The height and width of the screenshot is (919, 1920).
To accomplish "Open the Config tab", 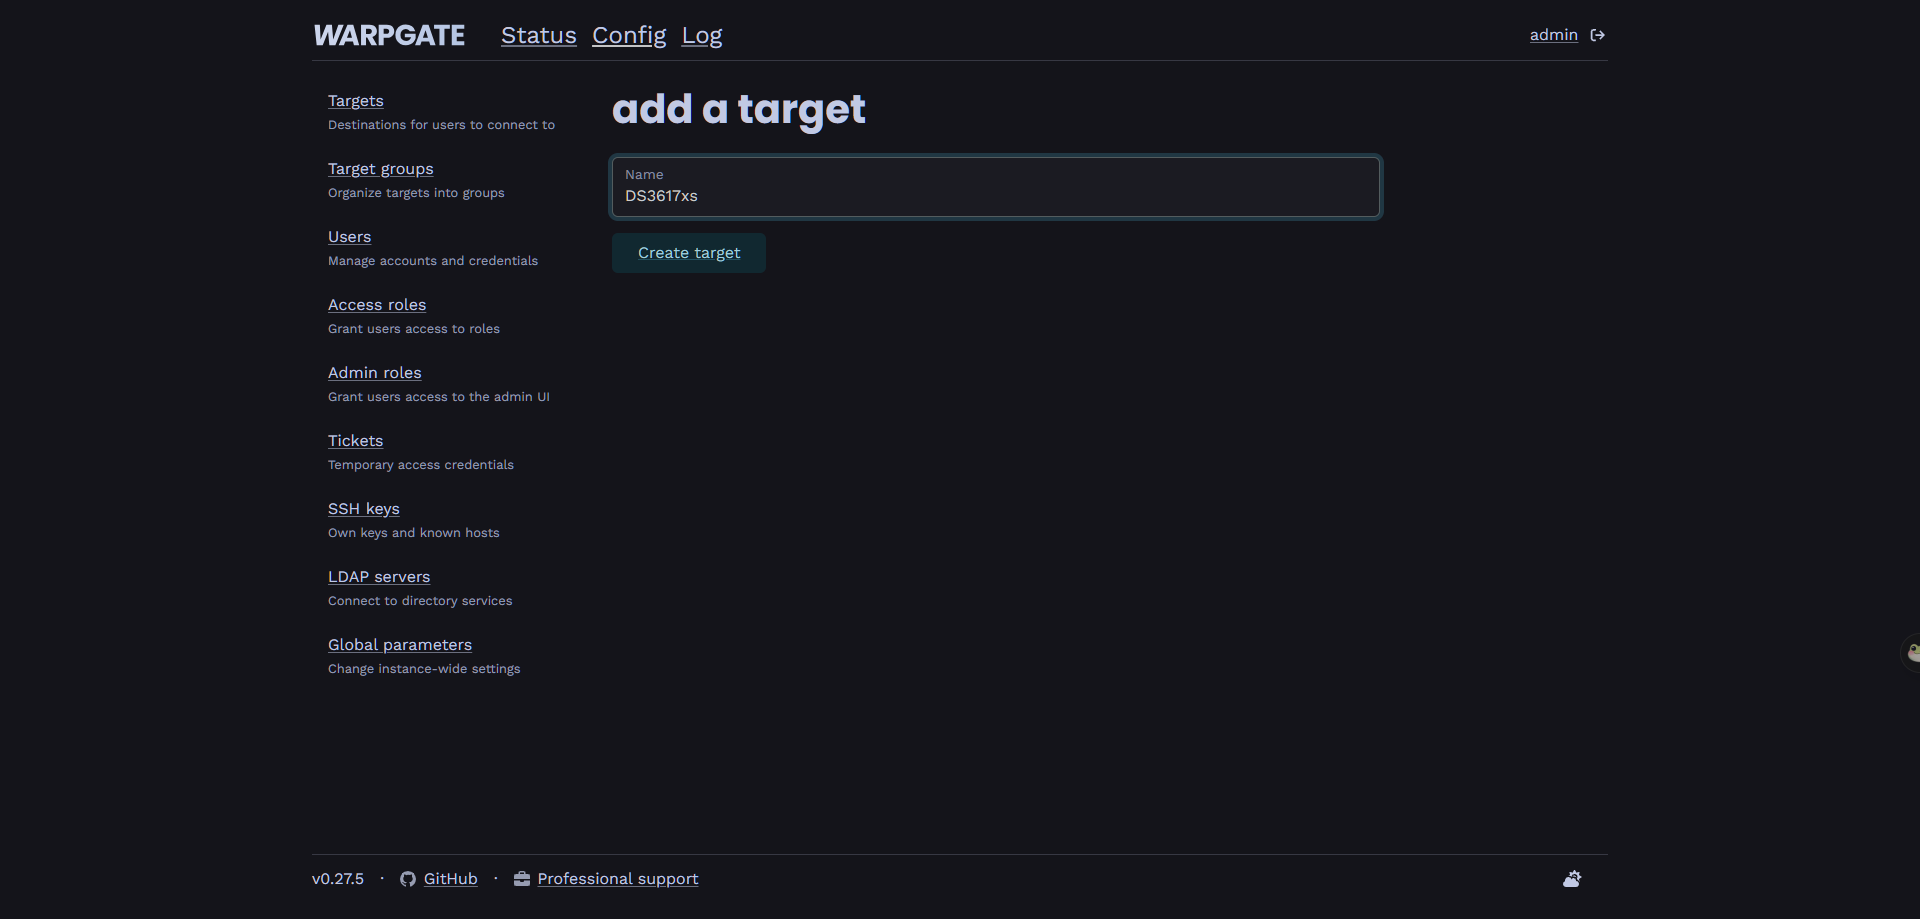I will click(629, 35).
